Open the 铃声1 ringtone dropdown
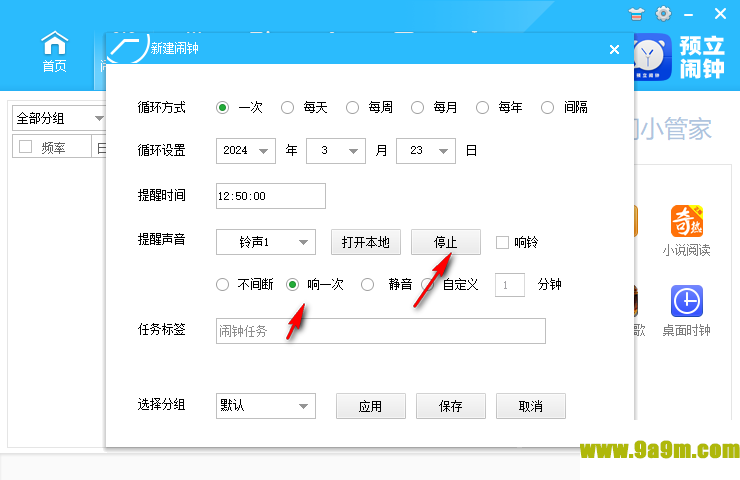The image size is (740, 480). tap(266, 242)
